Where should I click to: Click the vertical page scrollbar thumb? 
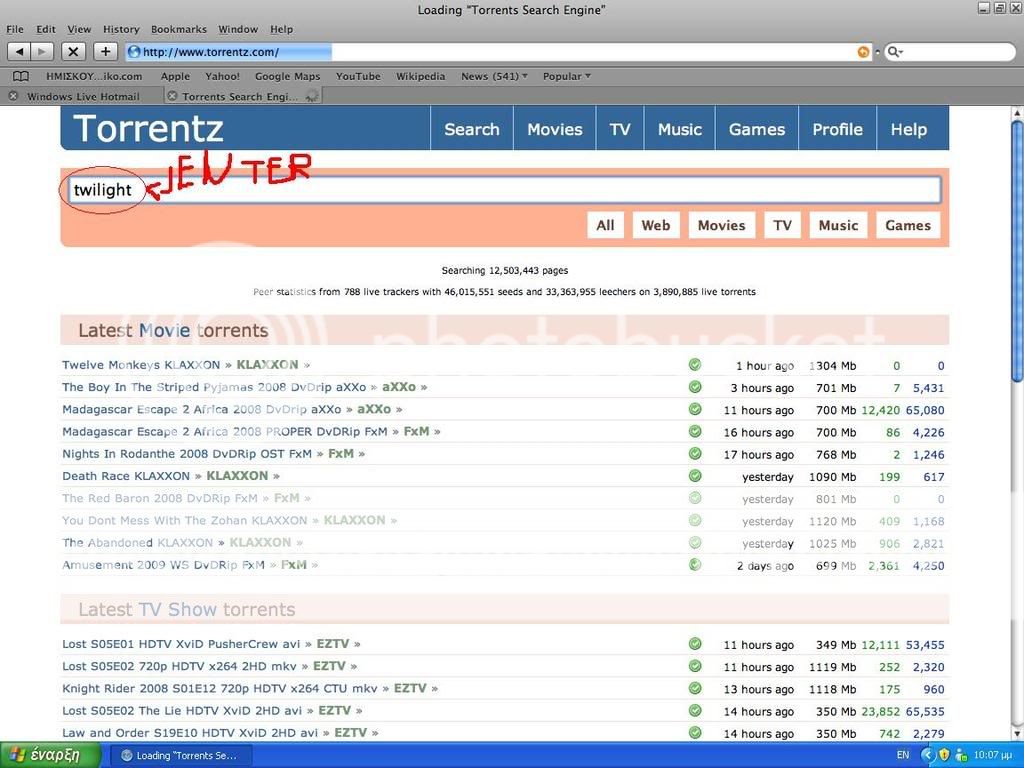1017,250
